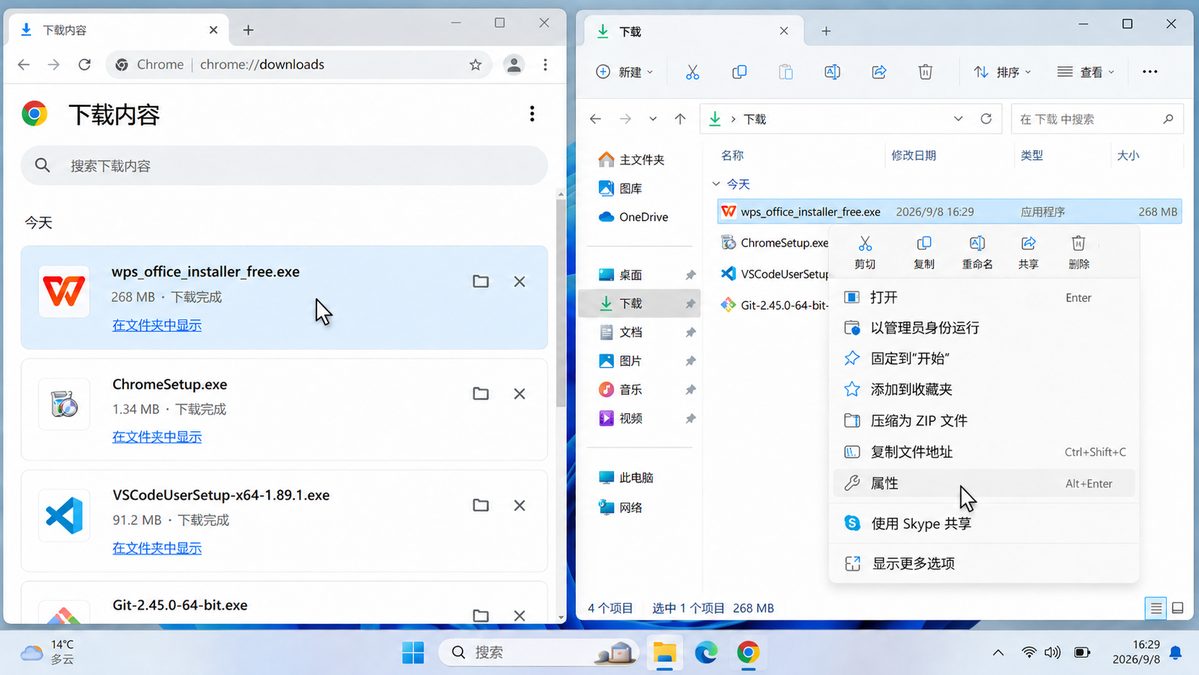Image resolution: width=1199 pixels, height=675 pixels.
Task: Sort files by the 大小 column header
Action: 1128,155
